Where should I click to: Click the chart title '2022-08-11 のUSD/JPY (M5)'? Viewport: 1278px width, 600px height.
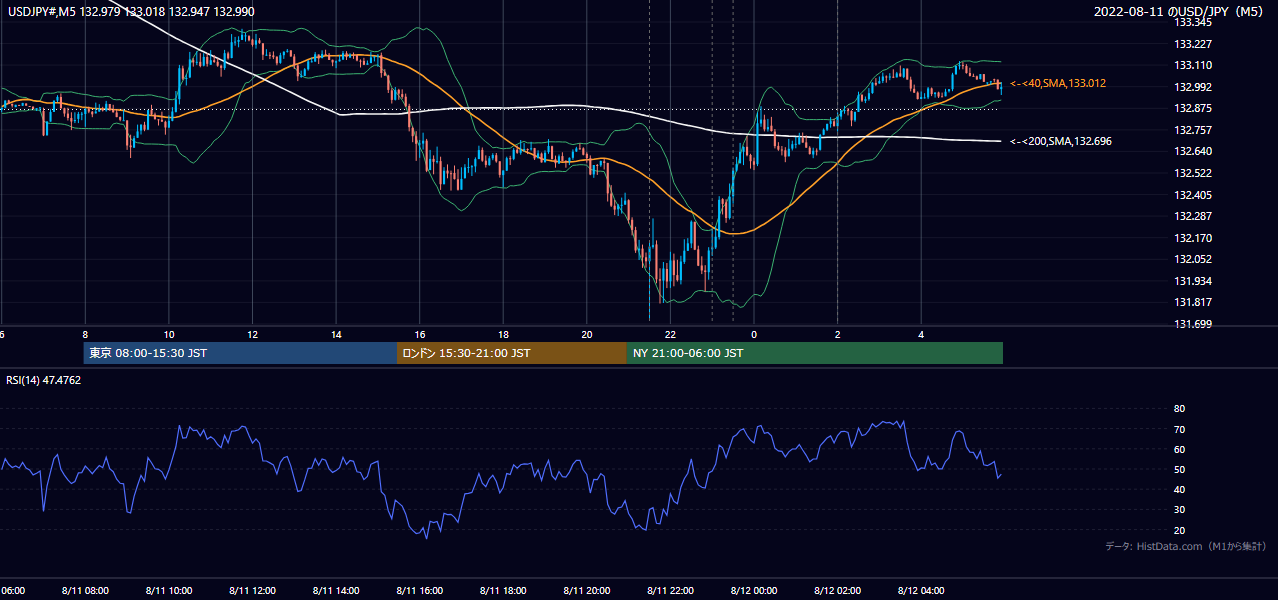tap(1181, 12)
